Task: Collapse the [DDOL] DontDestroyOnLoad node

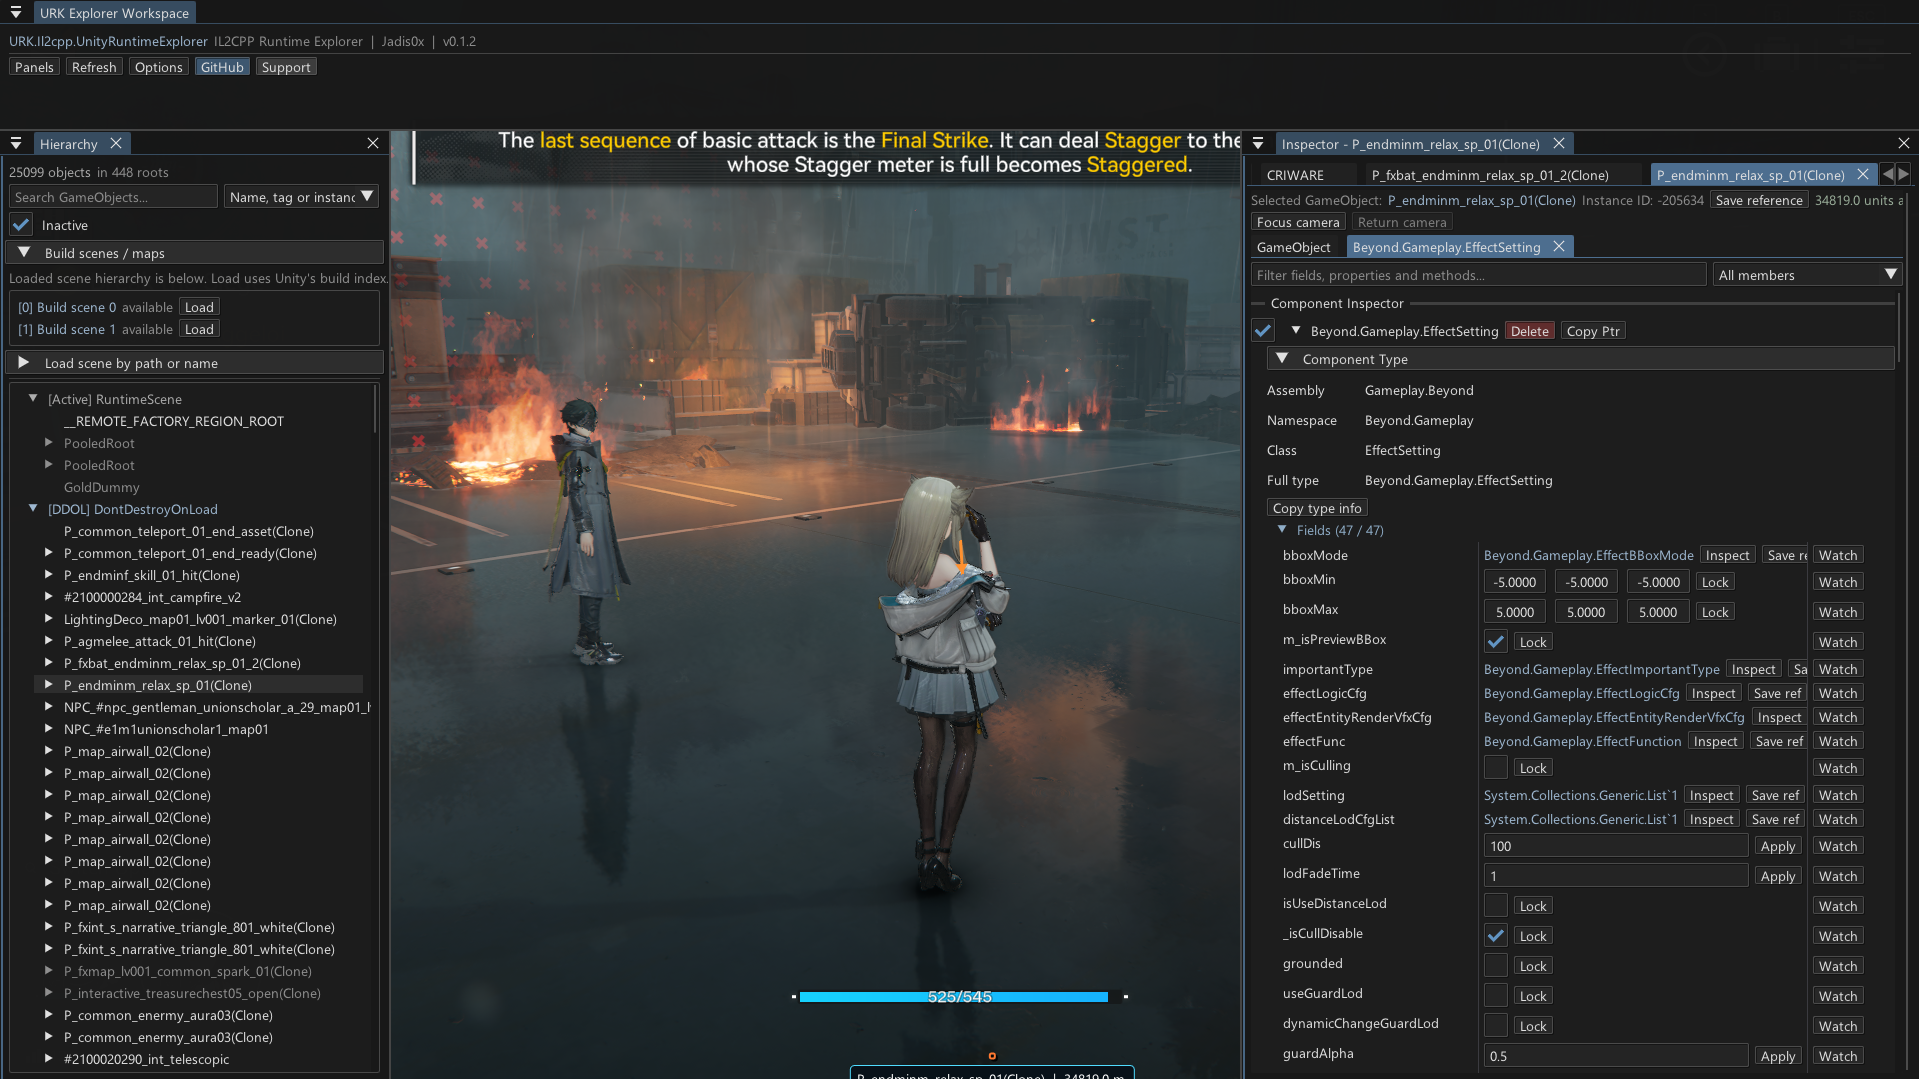Action: tap(33, 508)
